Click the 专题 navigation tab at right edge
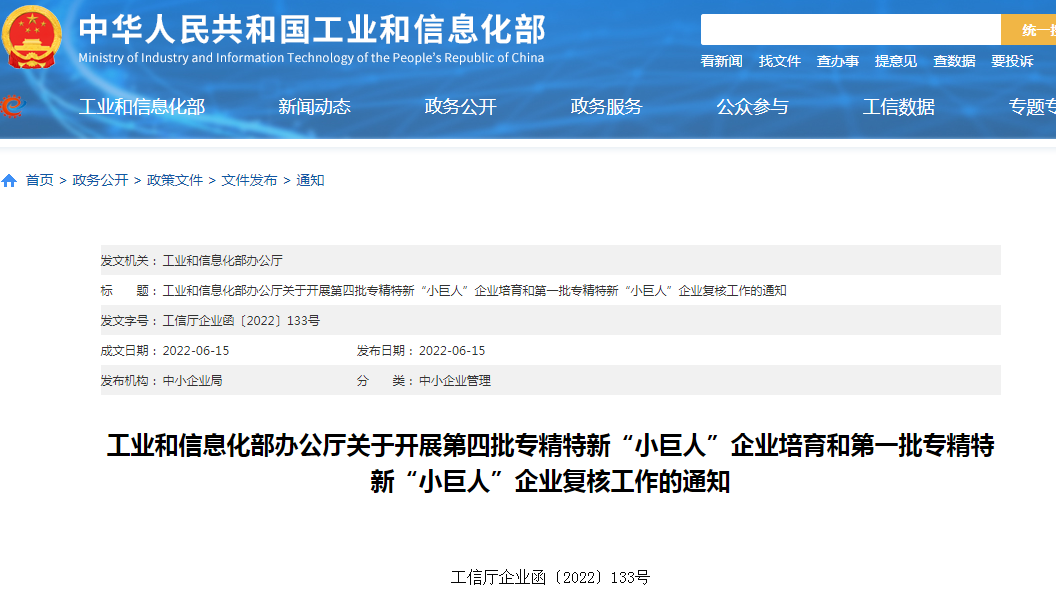 tap(1032, 106)
